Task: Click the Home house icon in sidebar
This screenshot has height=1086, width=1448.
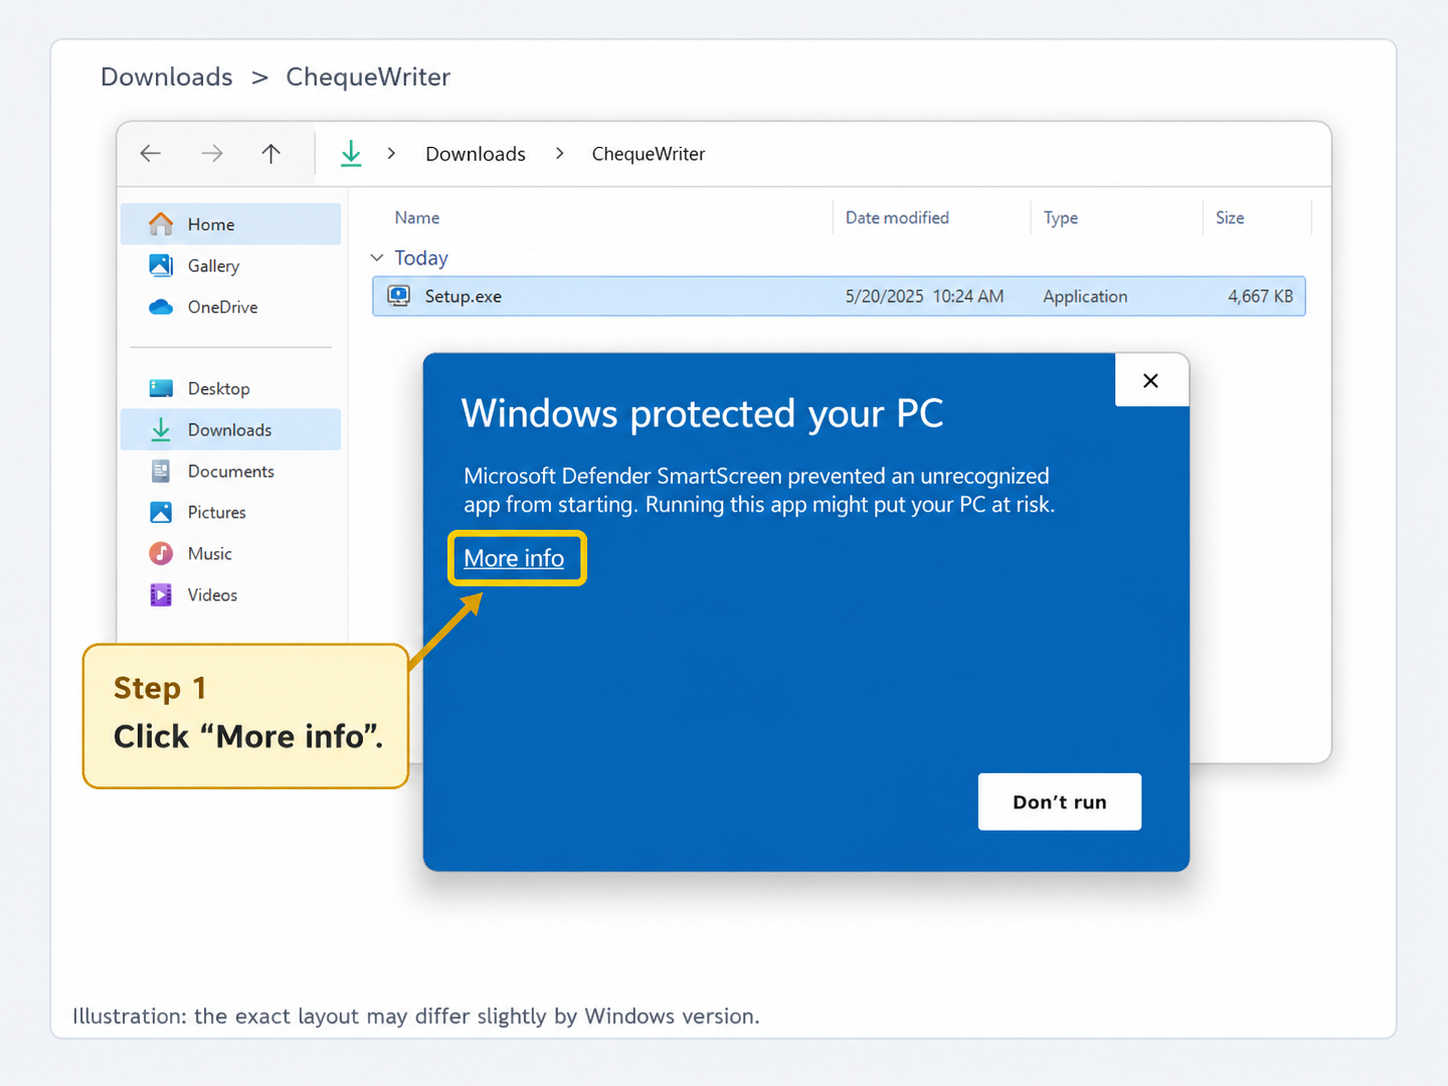Action: (161, 224)
